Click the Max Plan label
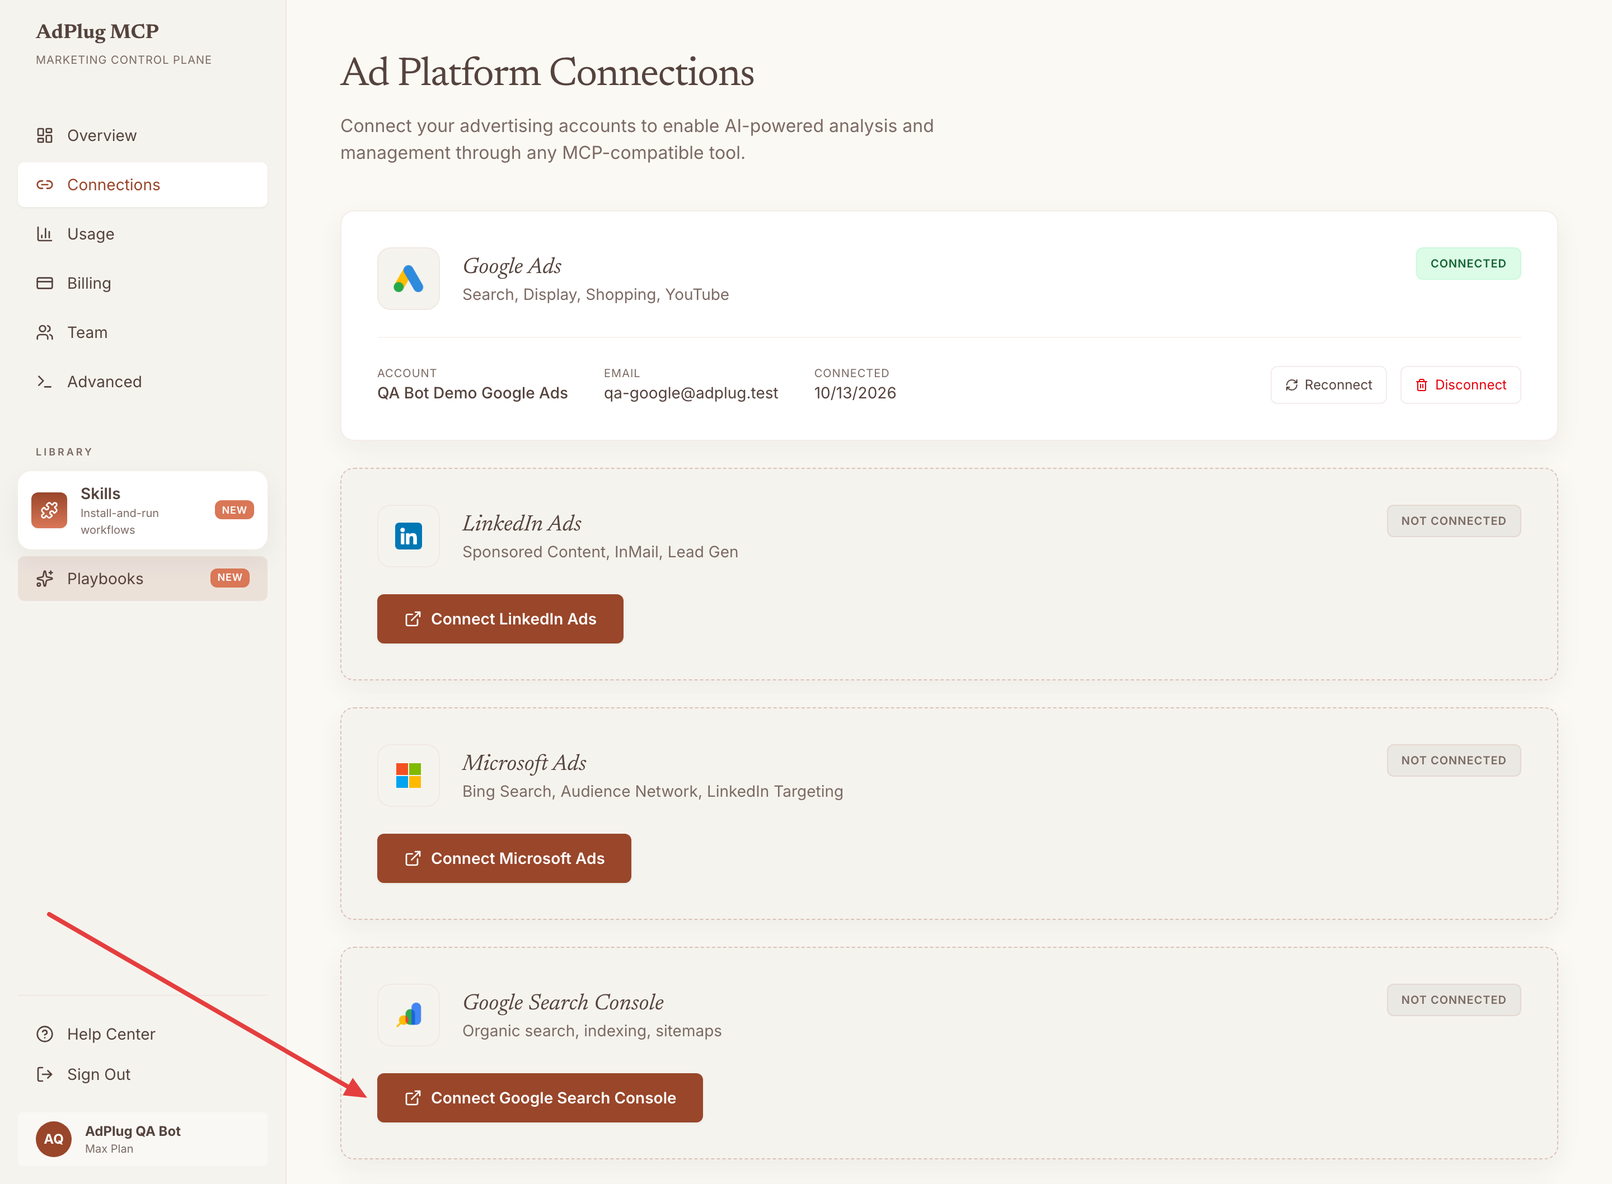1612x1184 pixels. (109, 1149)
